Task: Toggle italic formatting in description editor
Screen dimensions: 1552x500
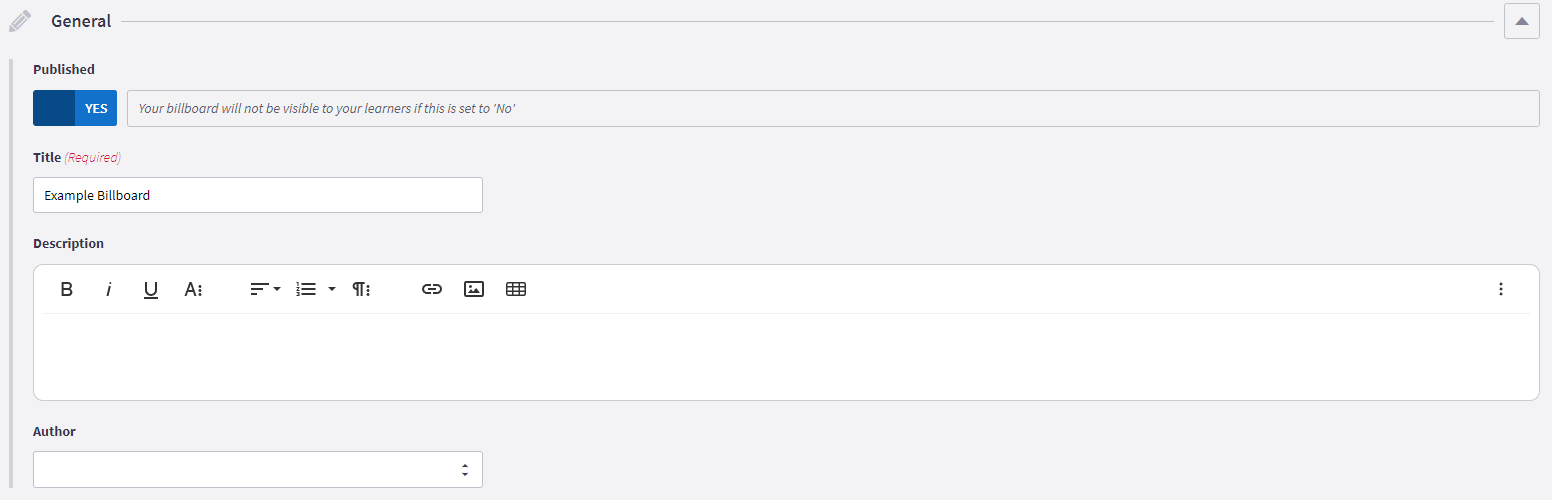Action: [x=109, y=289]
